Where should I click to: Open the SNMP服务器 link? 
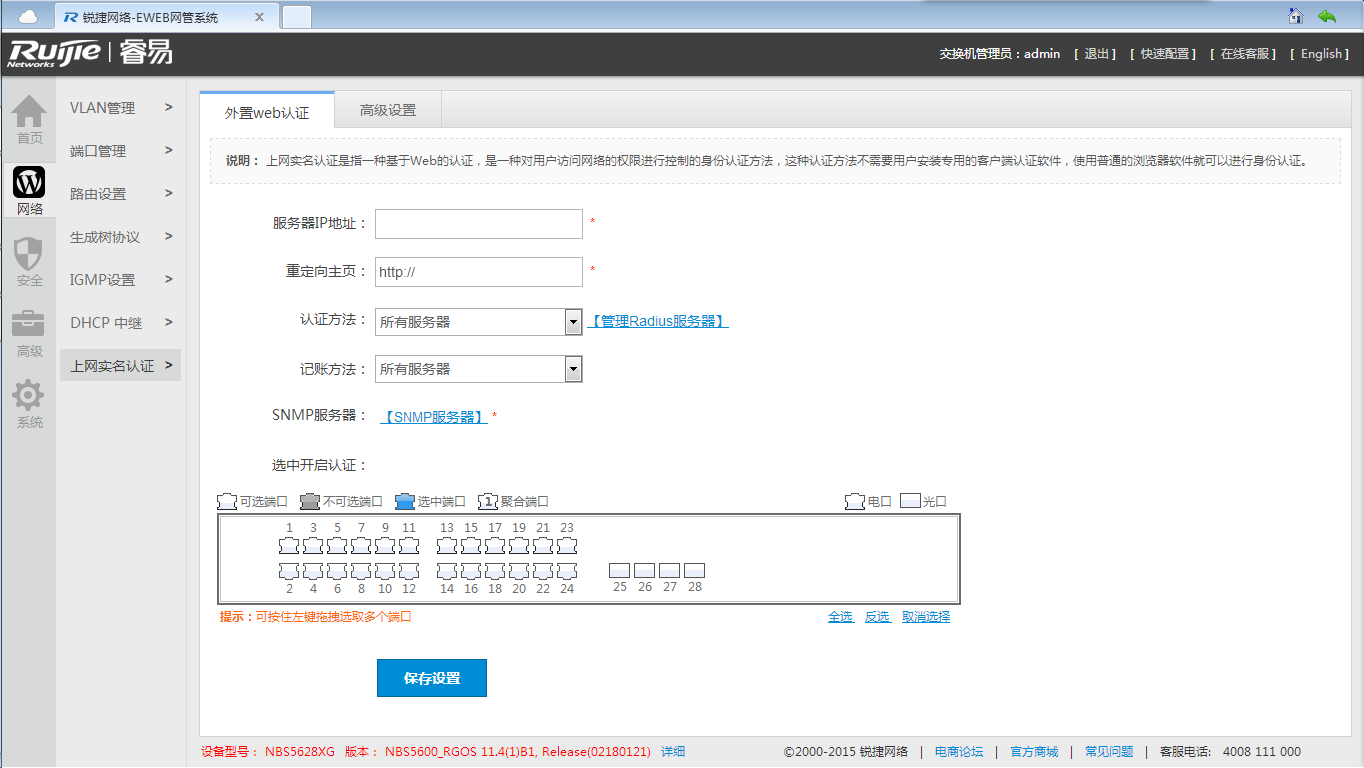click(x=434, y=417)
